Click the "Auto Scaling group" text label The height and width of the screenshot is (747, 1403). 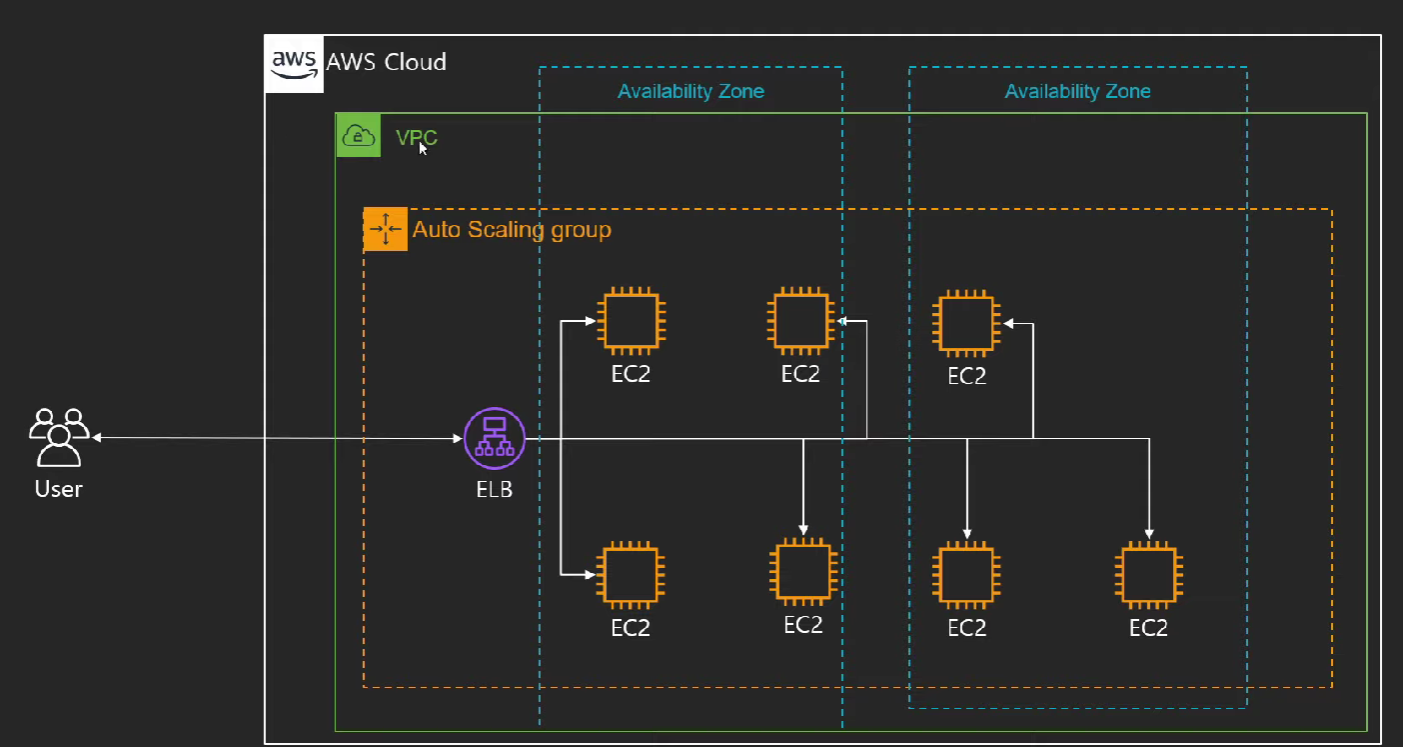tap(512, 230)
